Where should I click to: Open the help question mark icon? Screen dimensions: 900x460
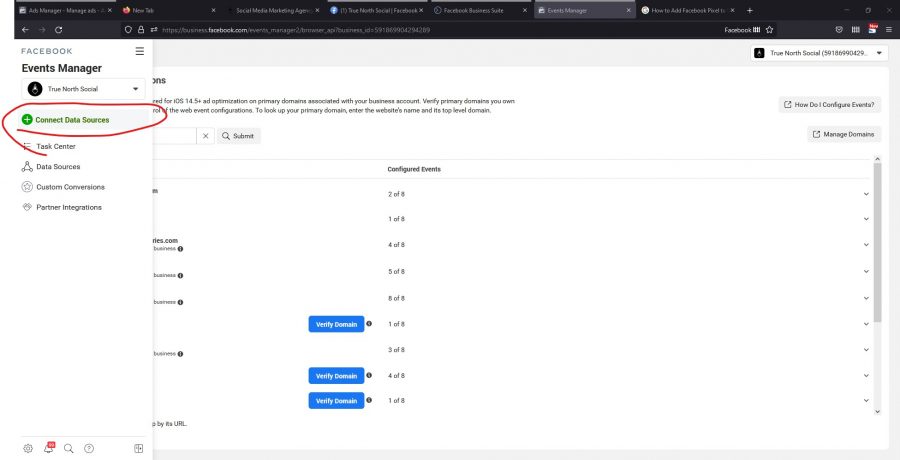[89, 448]
